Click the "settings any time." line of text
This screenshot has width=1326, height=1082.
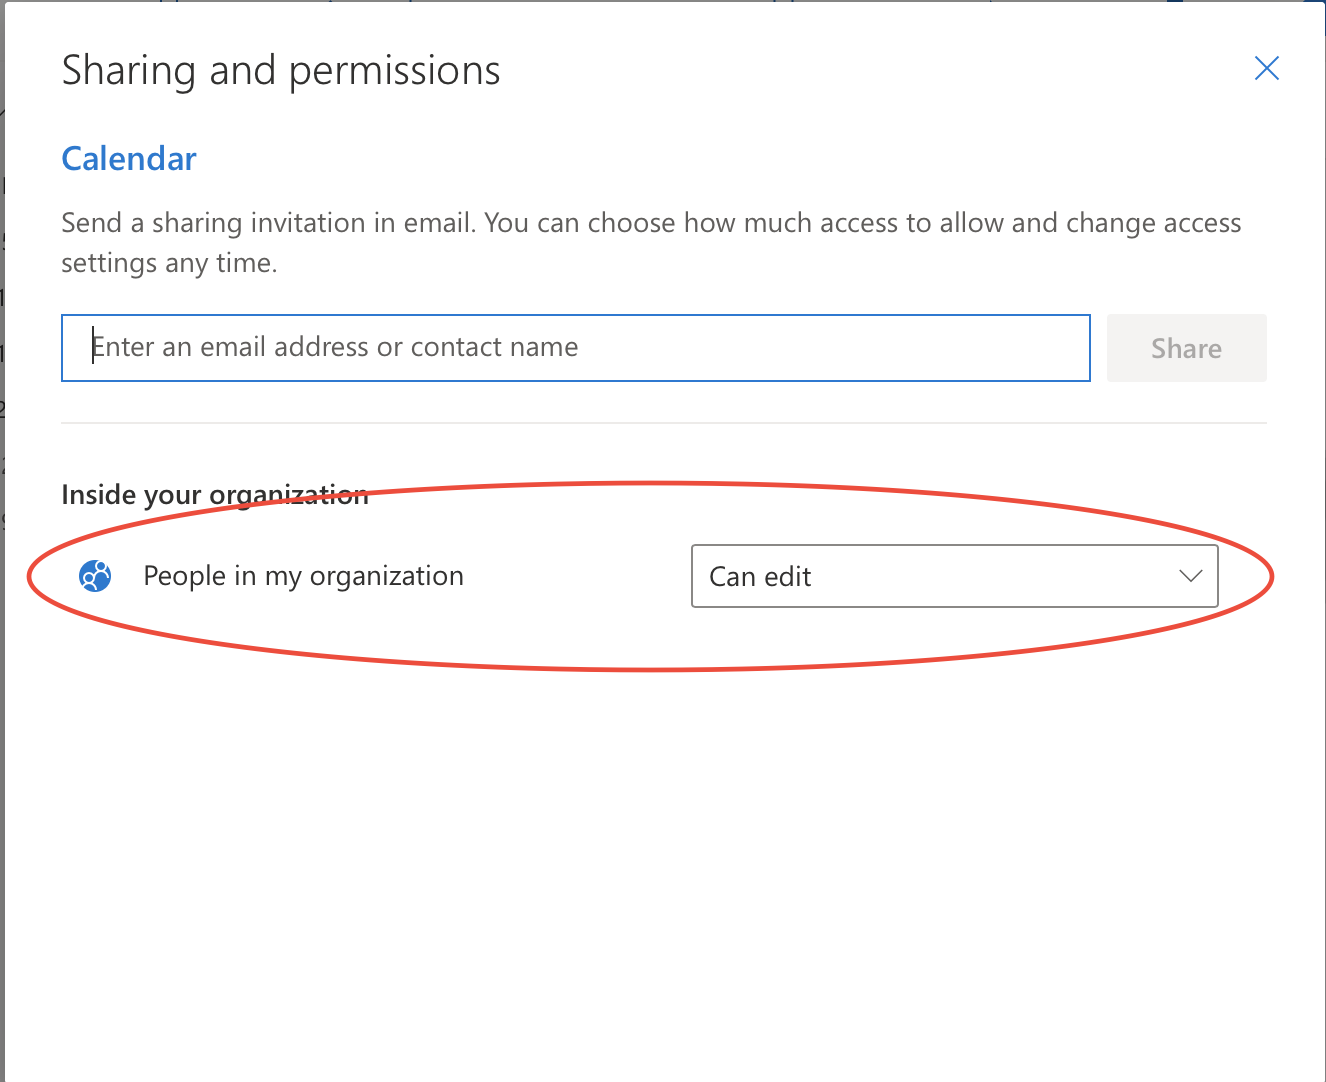[169, 263]
